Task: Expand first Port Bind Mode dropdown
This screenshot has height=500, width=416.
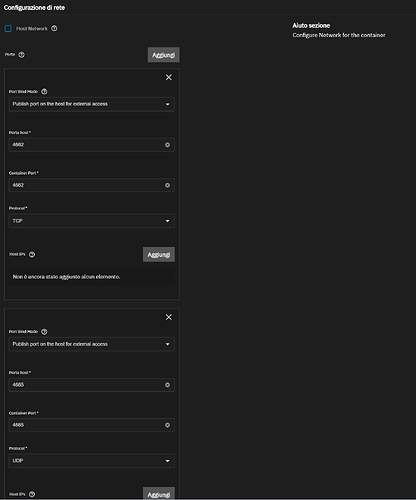Action: 92,104
